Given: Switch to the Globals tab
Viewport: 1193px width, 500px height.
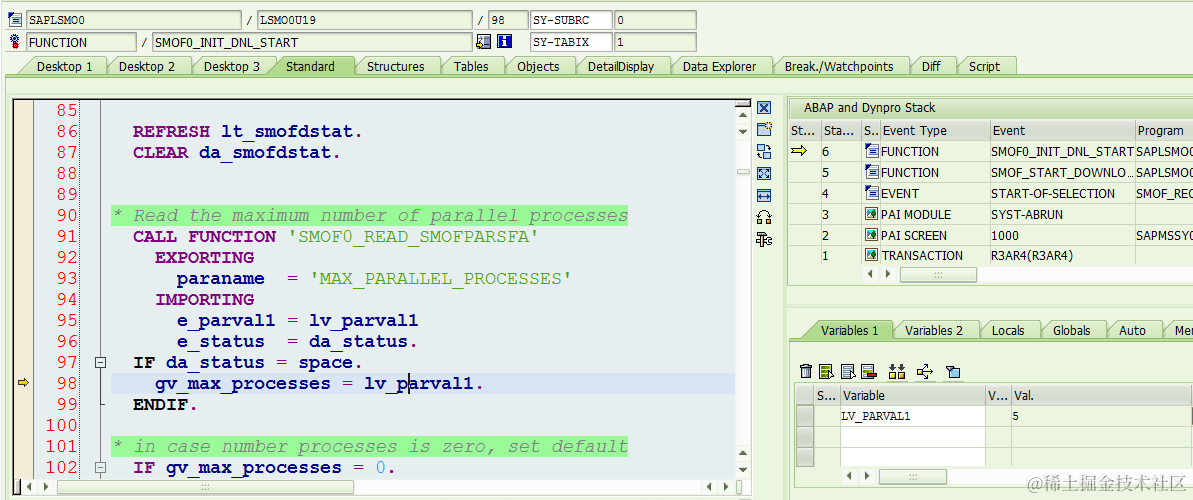Looking at the screenshot, I should click(x=1071, y=330).
